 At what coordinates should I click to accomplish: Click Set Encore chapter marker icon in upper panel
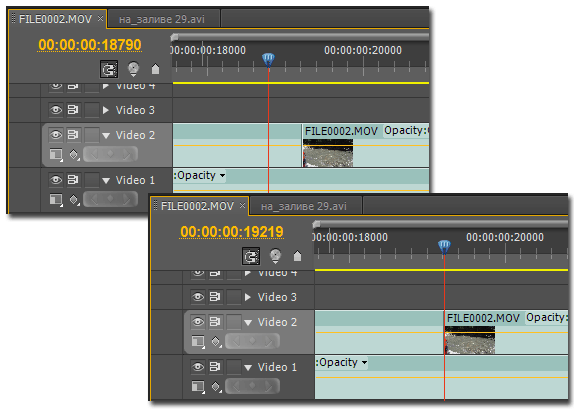(x=133, y=68)
